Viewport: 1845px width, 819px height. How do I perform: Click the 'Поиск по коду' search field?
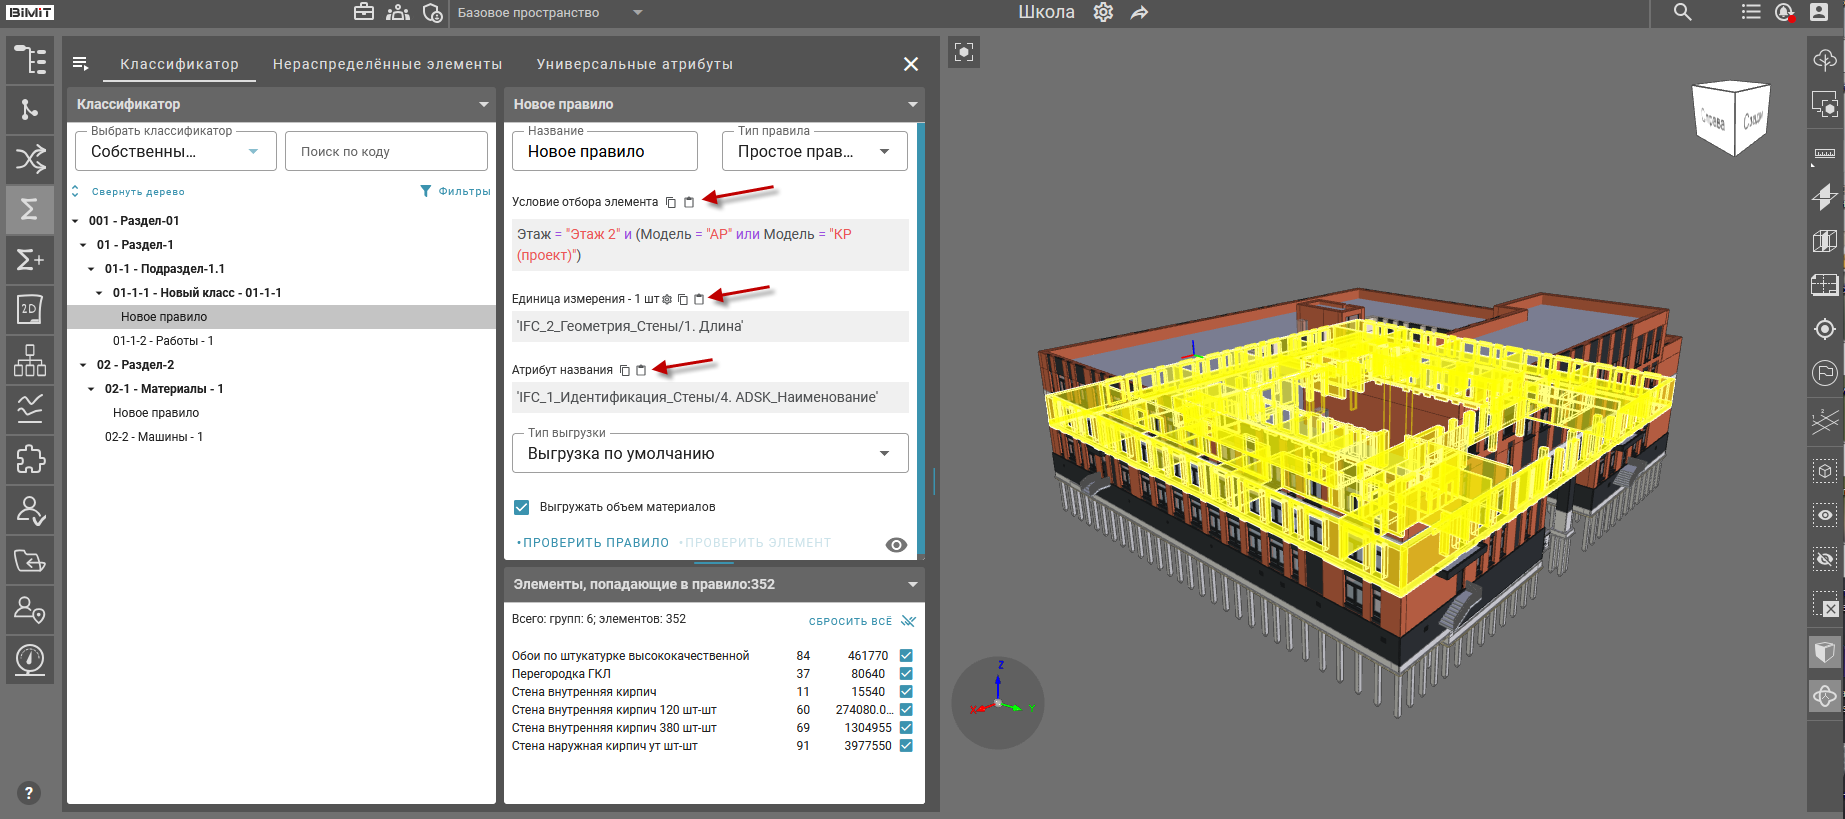386,151
